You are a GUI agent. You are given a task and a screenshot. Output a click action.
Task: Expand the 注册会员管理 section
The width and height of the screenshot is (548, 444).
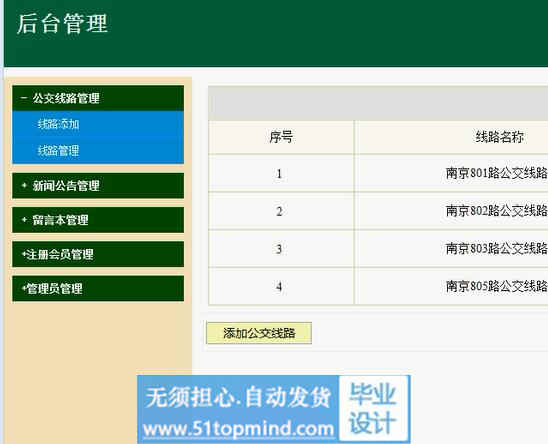point(98,254)
